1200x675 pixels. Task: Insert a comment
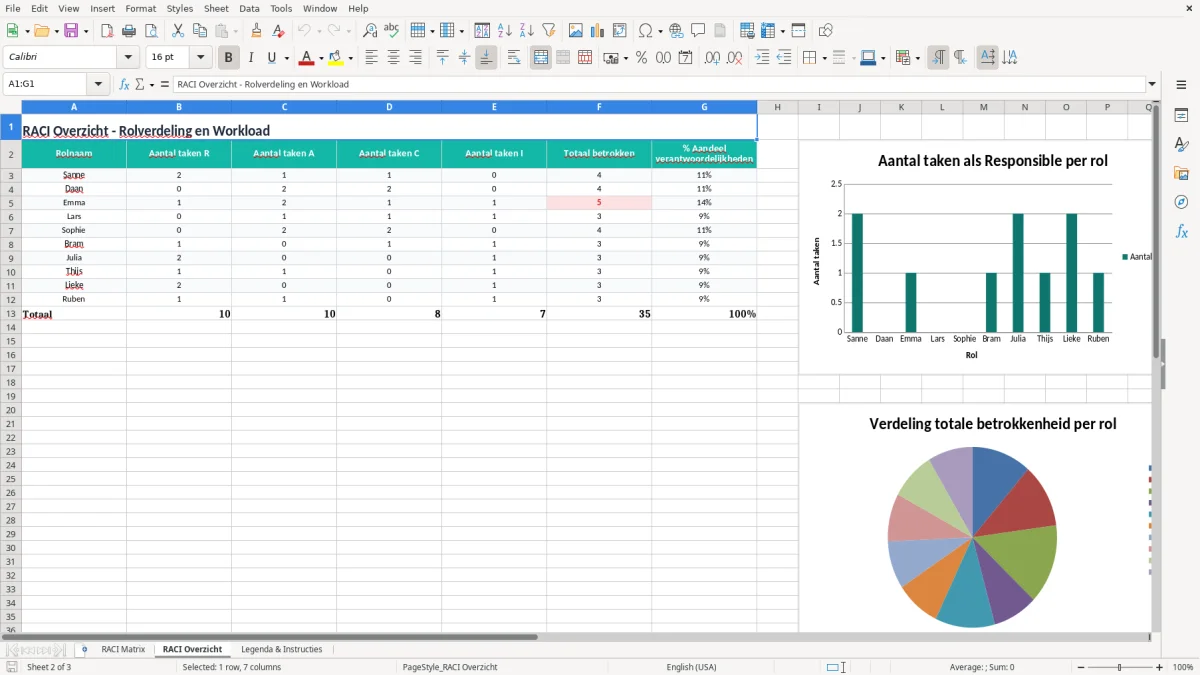click(698, 31)
